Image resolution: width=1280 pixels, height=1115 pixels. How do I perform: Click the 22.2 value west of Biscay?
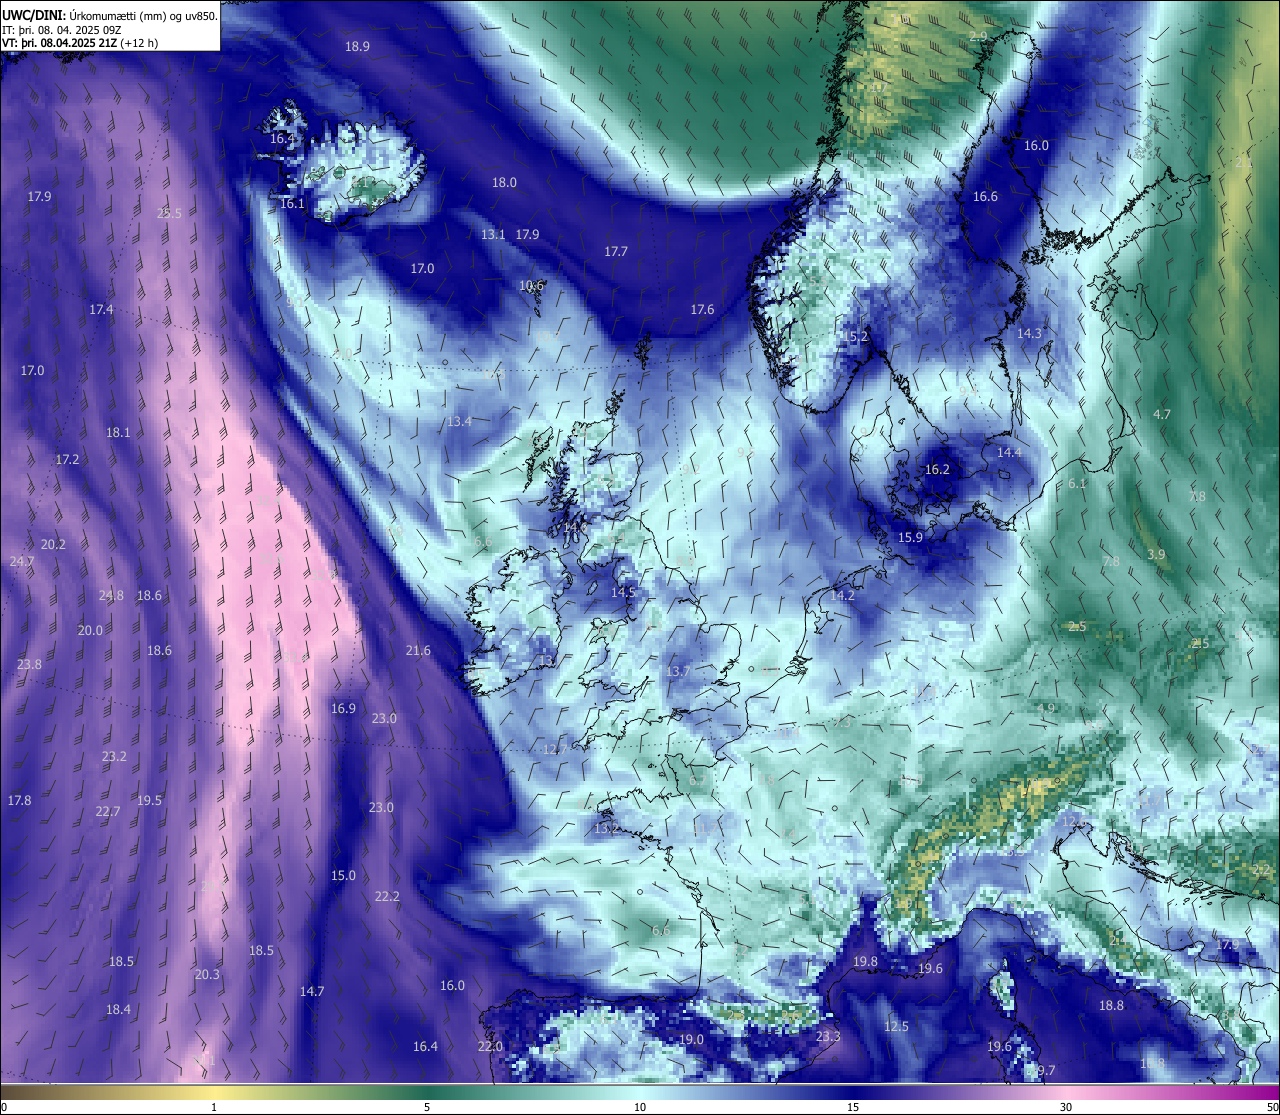387,897
